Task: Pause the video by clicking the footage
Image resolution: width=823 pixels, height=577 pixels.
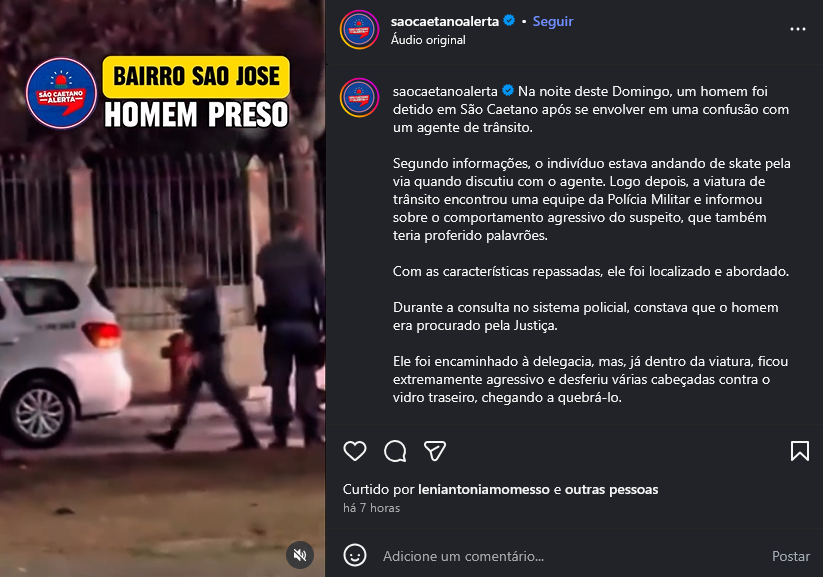Action: tap(162, 326)
